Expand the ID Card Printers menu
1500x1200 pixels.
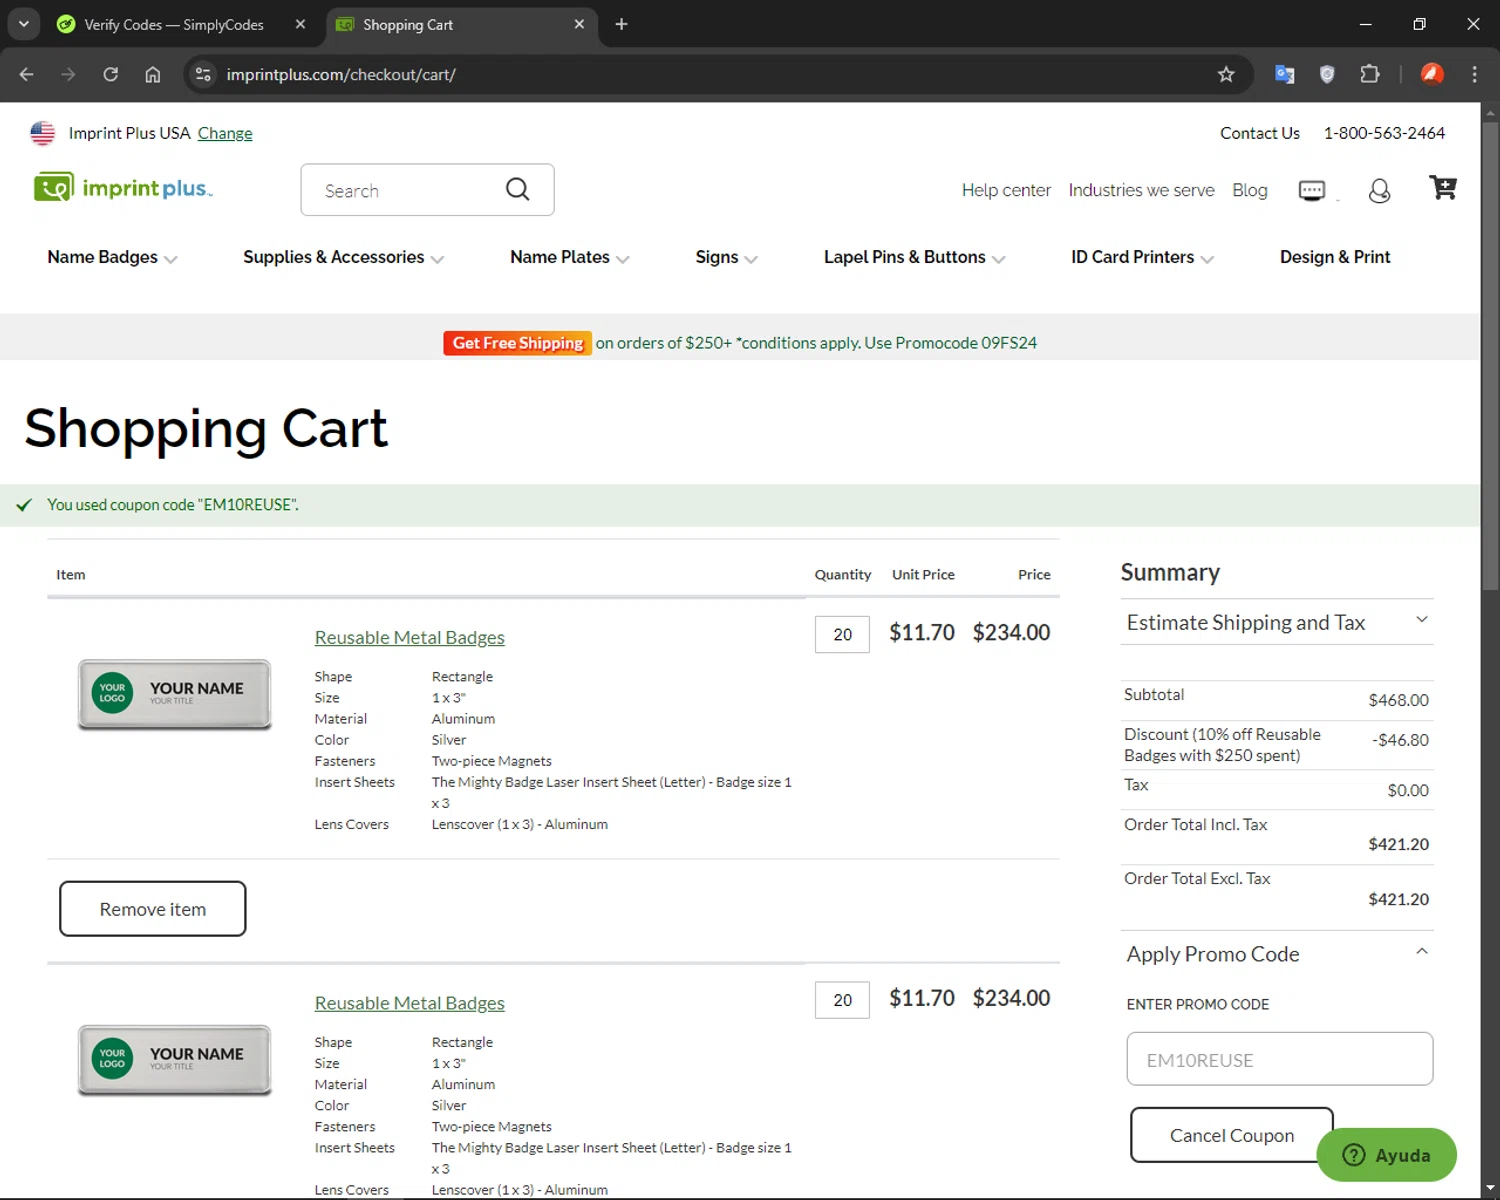[x=1142, y=257]
